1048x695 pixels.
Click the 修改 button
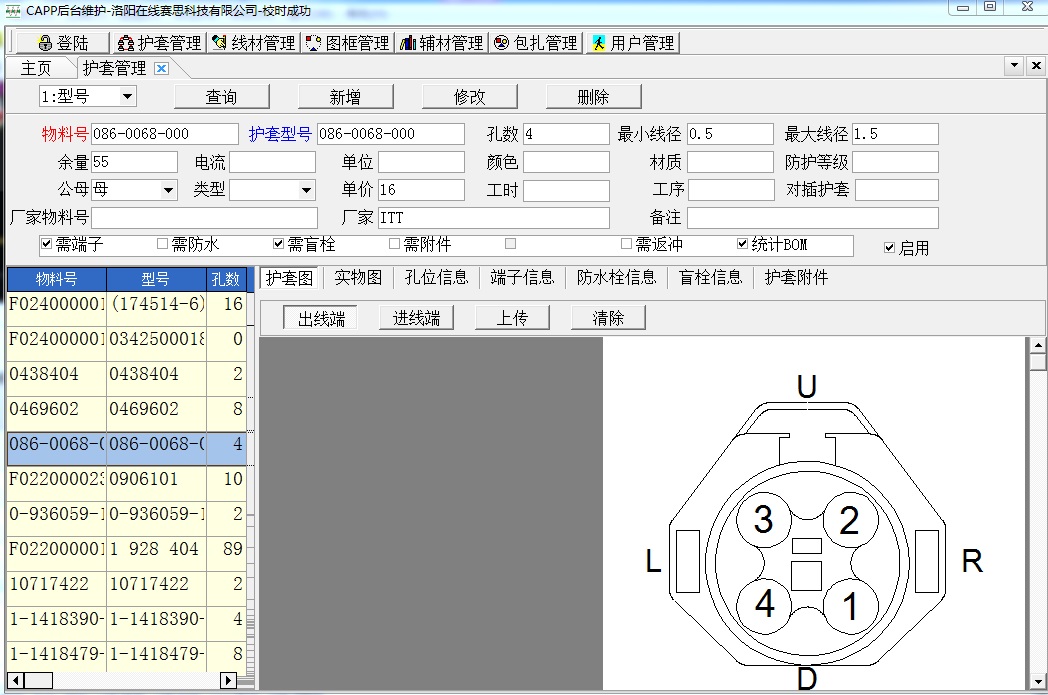coord(469,97)
